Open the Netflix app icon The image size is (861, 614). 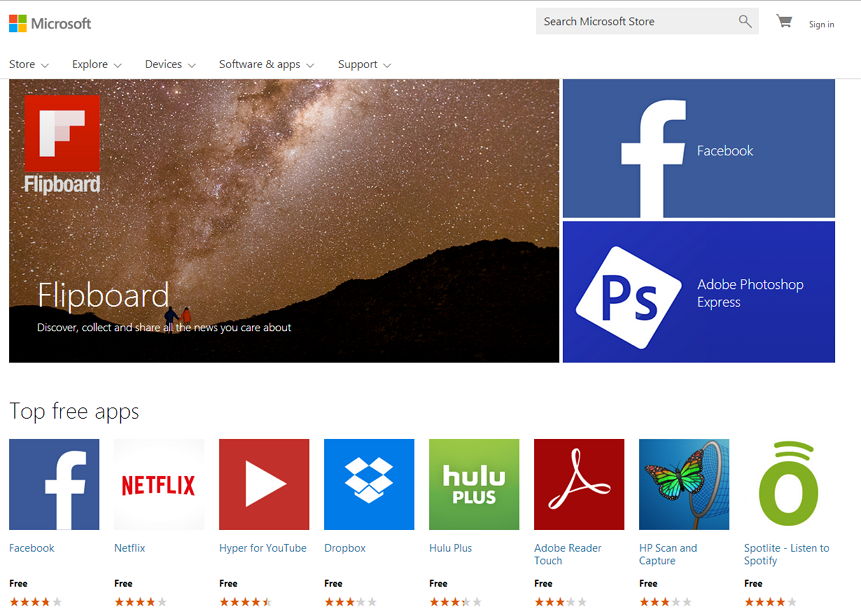[159, 484]
